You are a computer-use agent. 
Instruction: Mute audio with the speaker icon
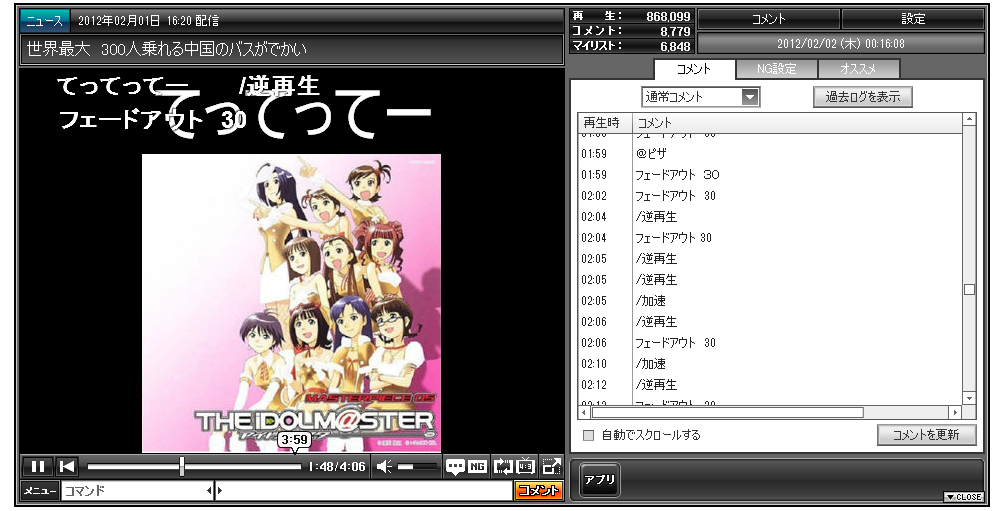point(384,466)
